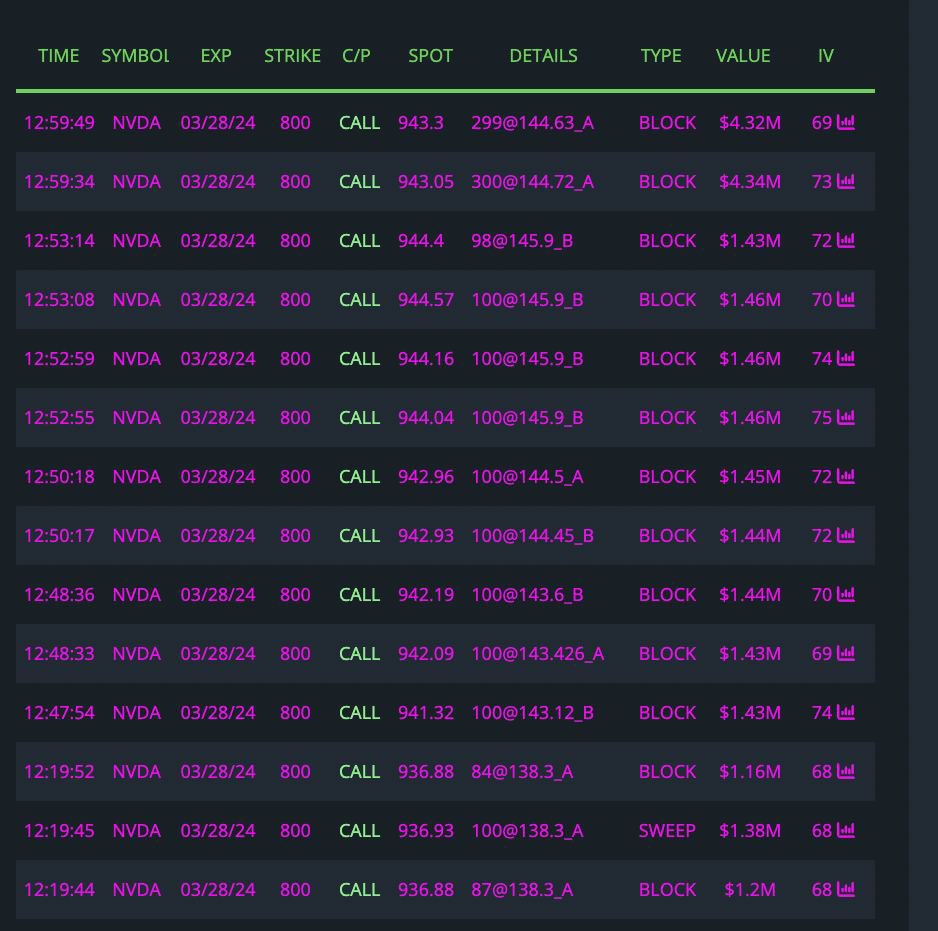
Task: Sort by the C/P column header
Action: [357, 56]
